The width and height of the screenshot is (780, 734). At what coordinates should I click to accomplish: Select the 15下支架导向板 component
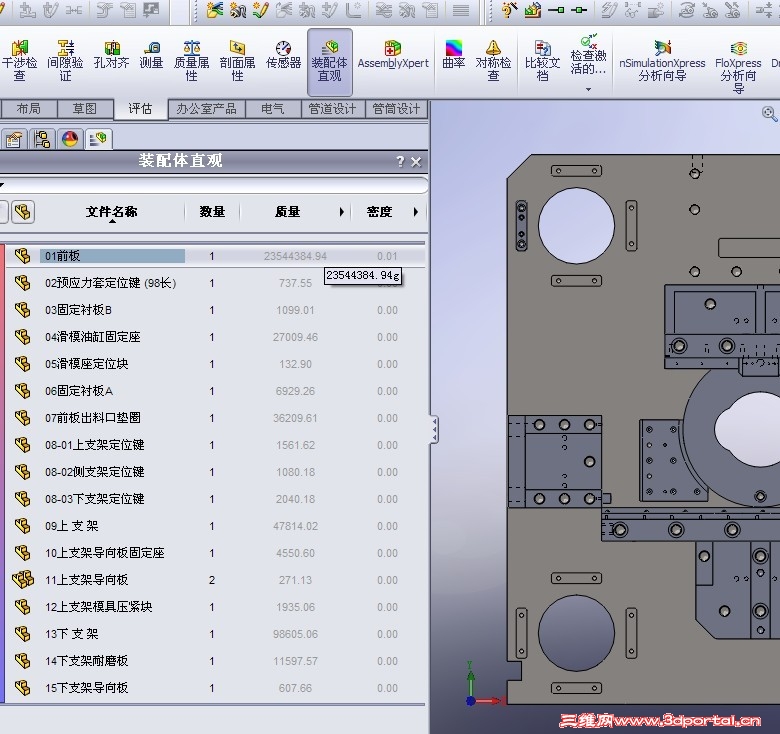coord(87,688)
